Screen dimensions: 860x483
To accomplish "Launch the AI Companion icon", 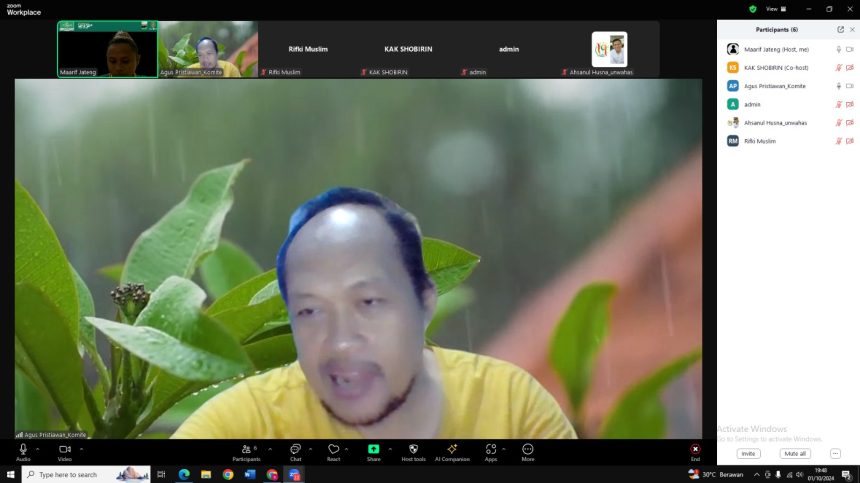I will tap(451, 450).
